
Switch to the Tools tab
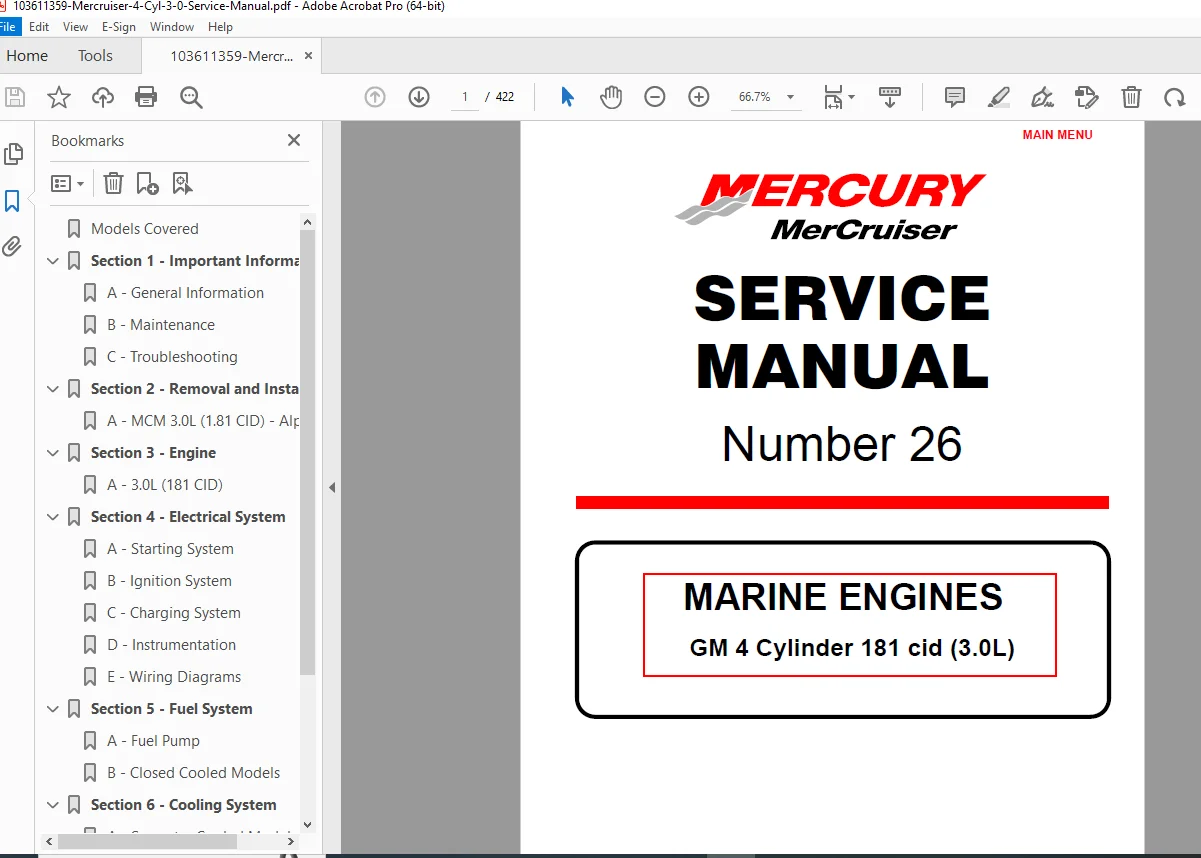coord(95,56)
